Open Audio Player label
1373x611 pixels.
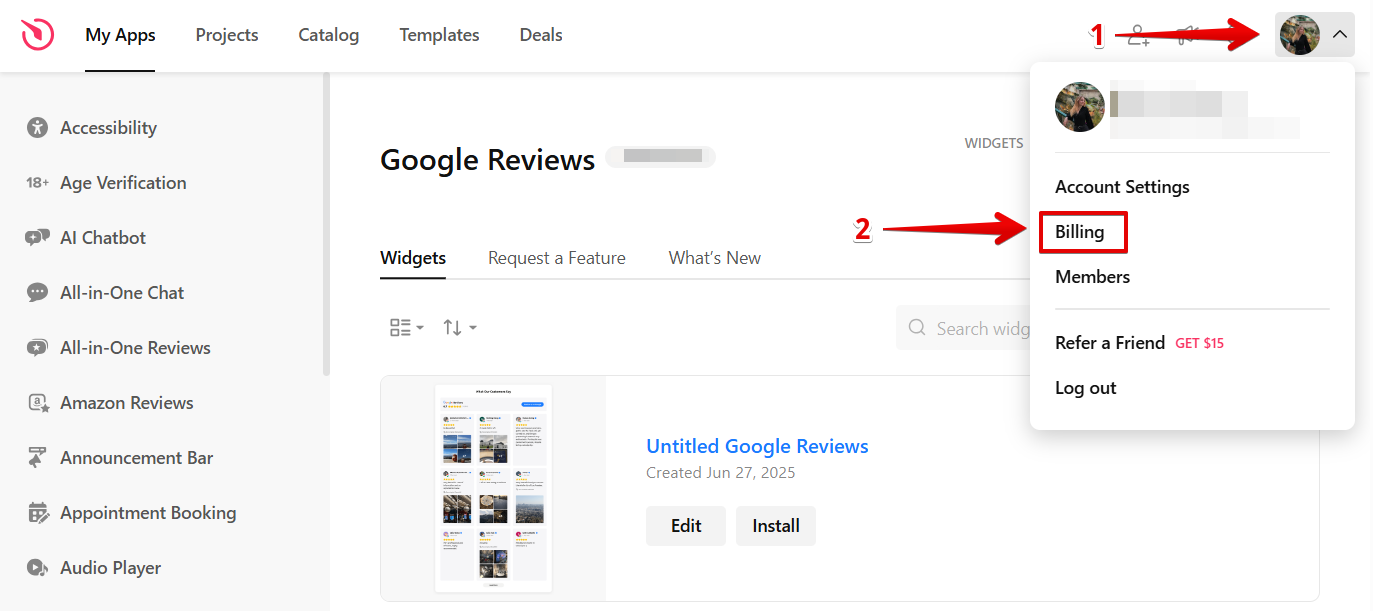pyautogui.click(x=110, y=568)
